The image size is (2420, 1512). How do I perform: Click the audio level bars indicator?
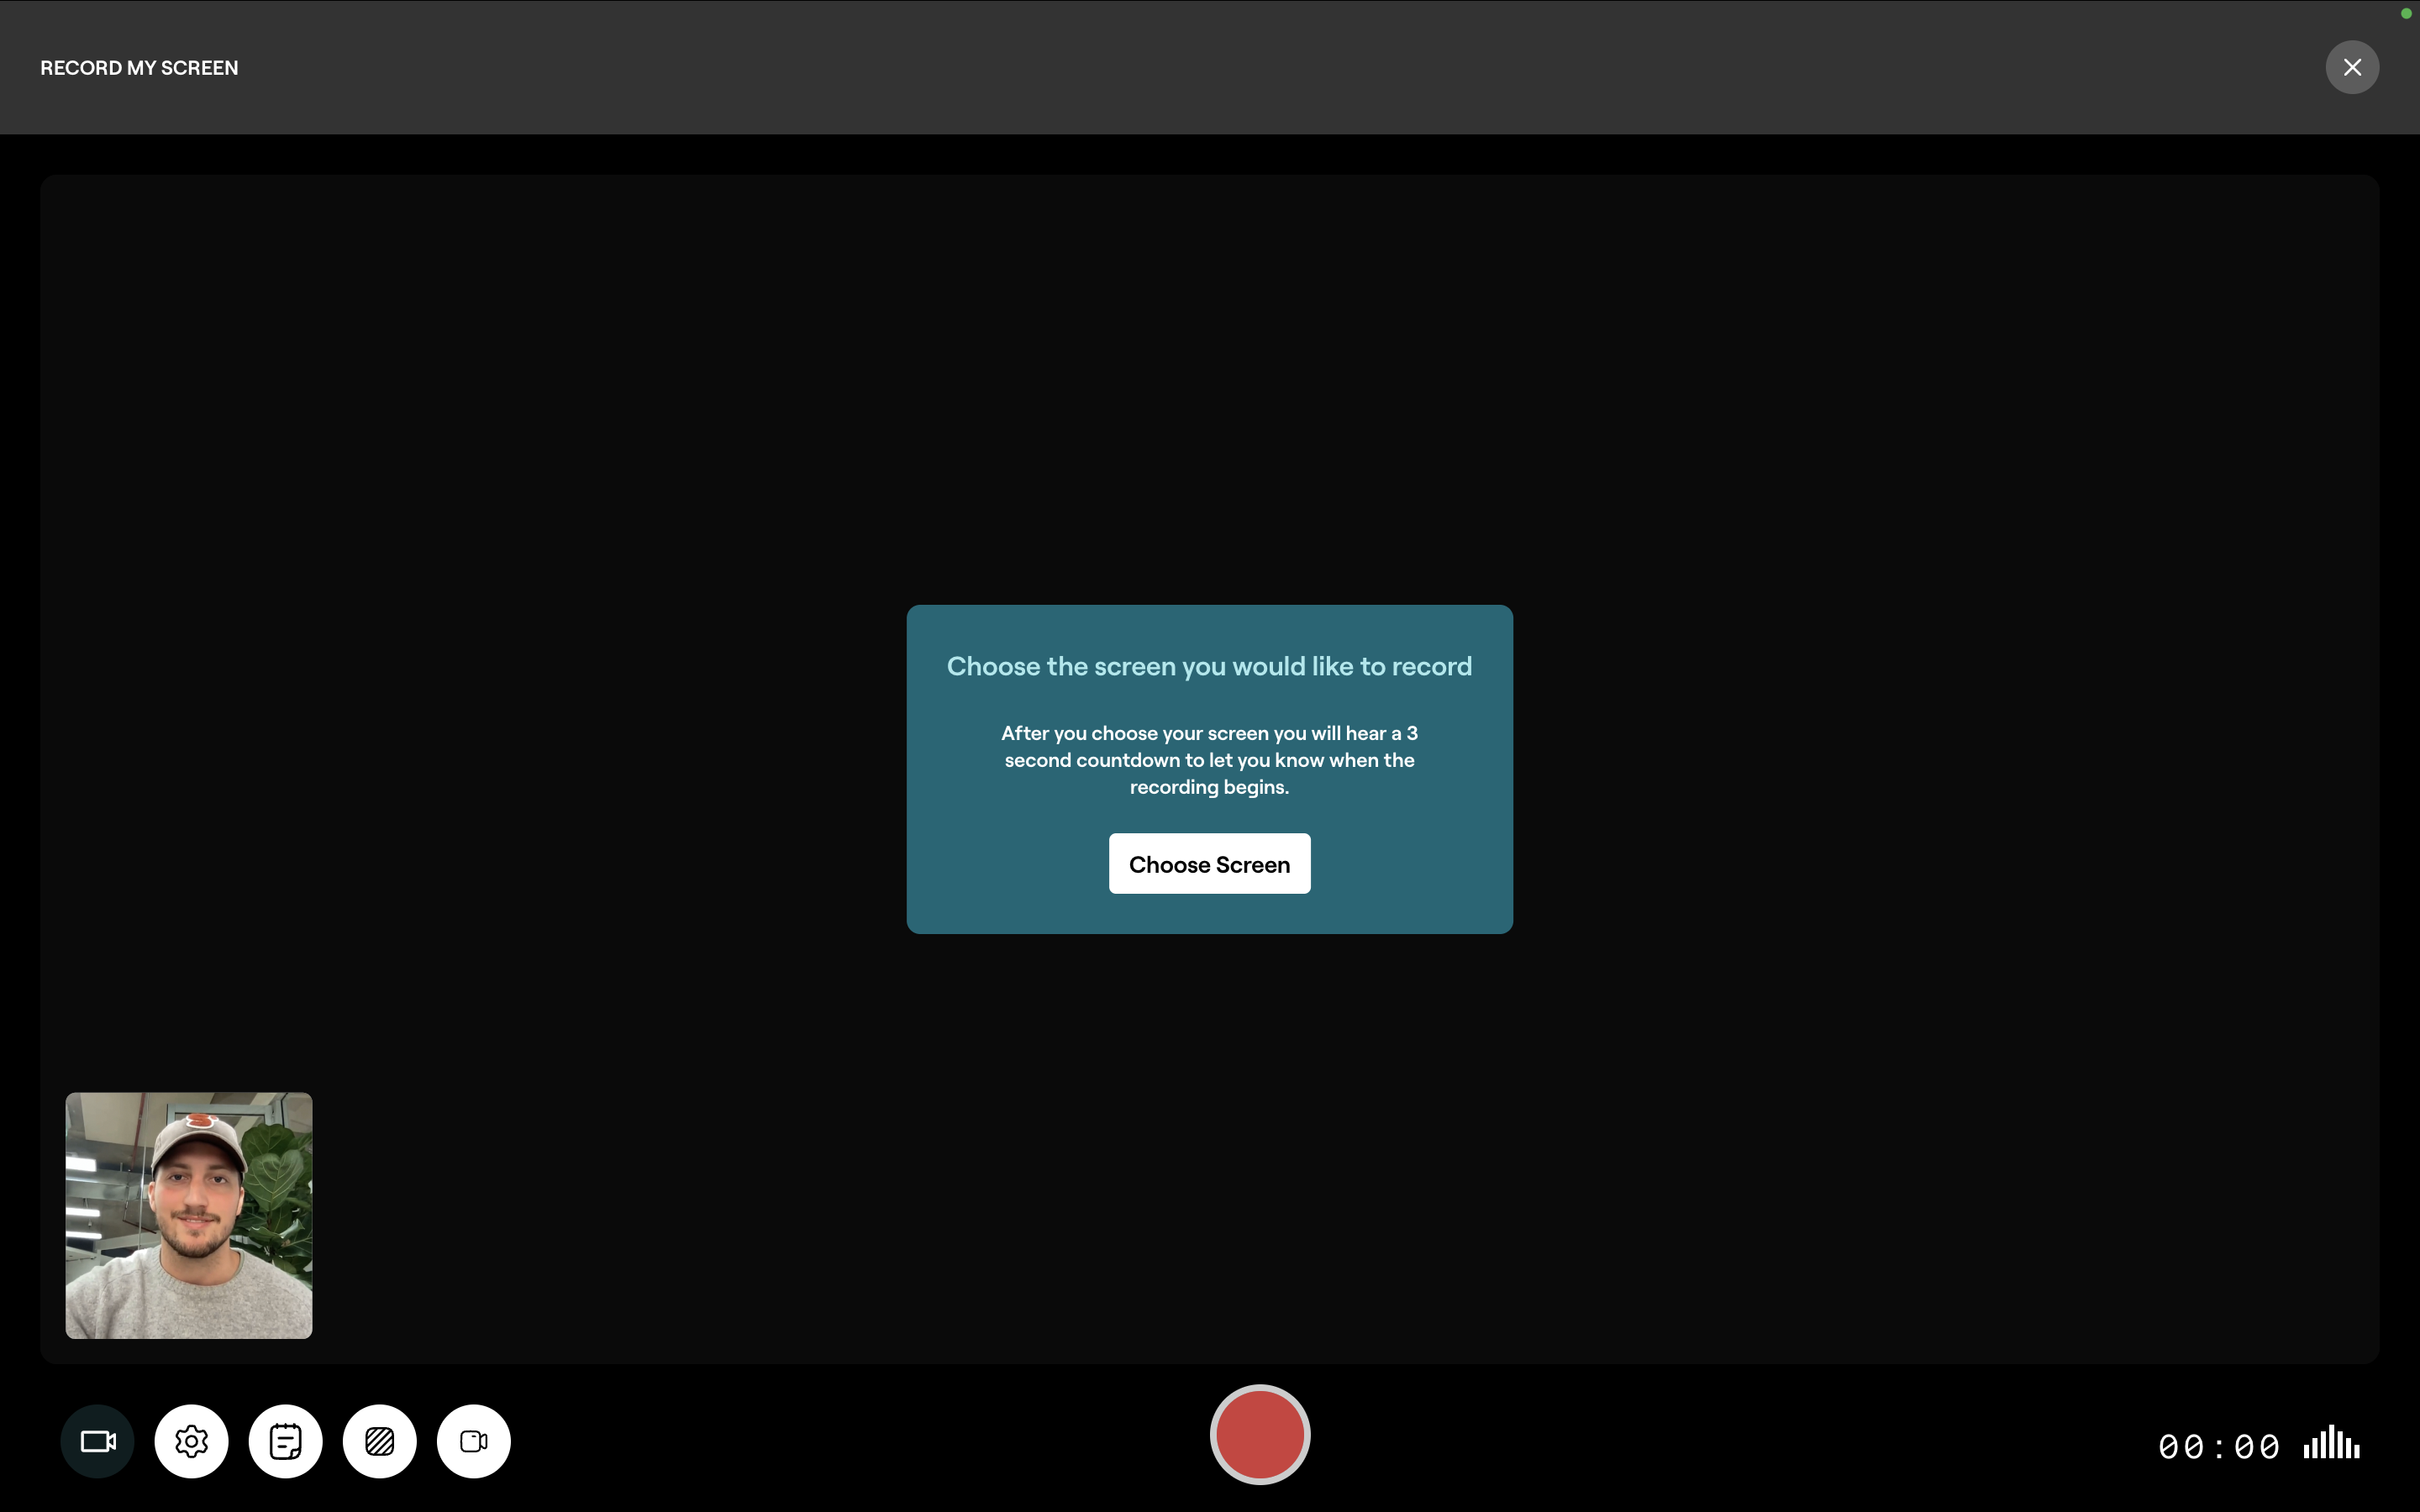[2332, 1443]
